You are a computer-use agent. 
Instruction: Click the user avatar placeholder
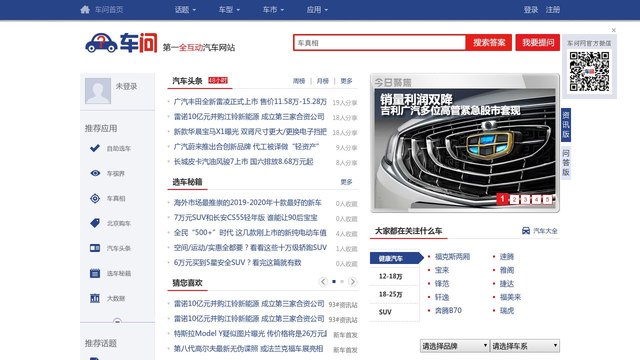coord(98,91)
